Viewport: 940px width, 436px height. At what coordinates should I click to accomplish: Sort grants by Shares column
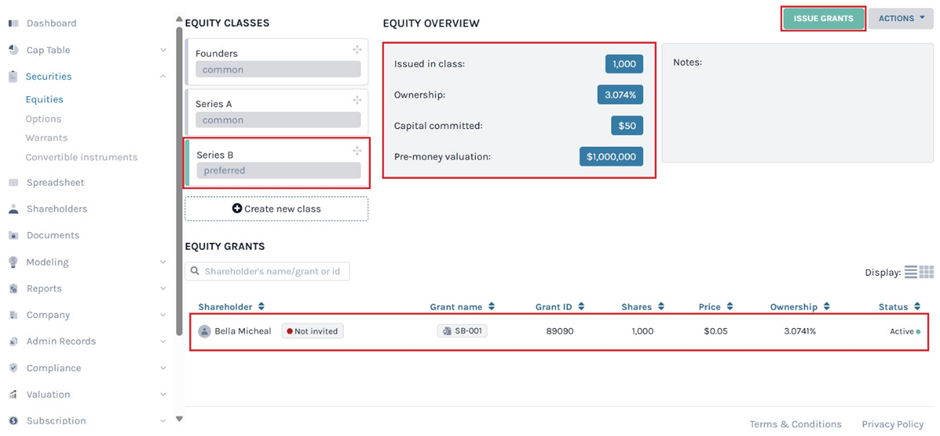coord(643,306)
